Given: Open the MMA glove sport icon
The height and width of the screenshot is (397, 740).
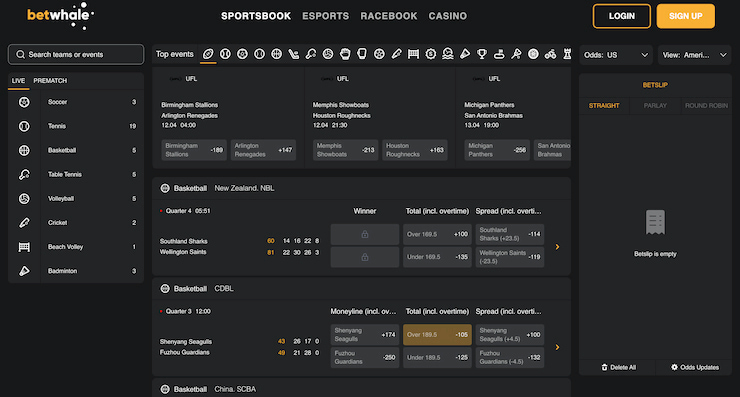Looking at the screenshot, I should 345,54.
